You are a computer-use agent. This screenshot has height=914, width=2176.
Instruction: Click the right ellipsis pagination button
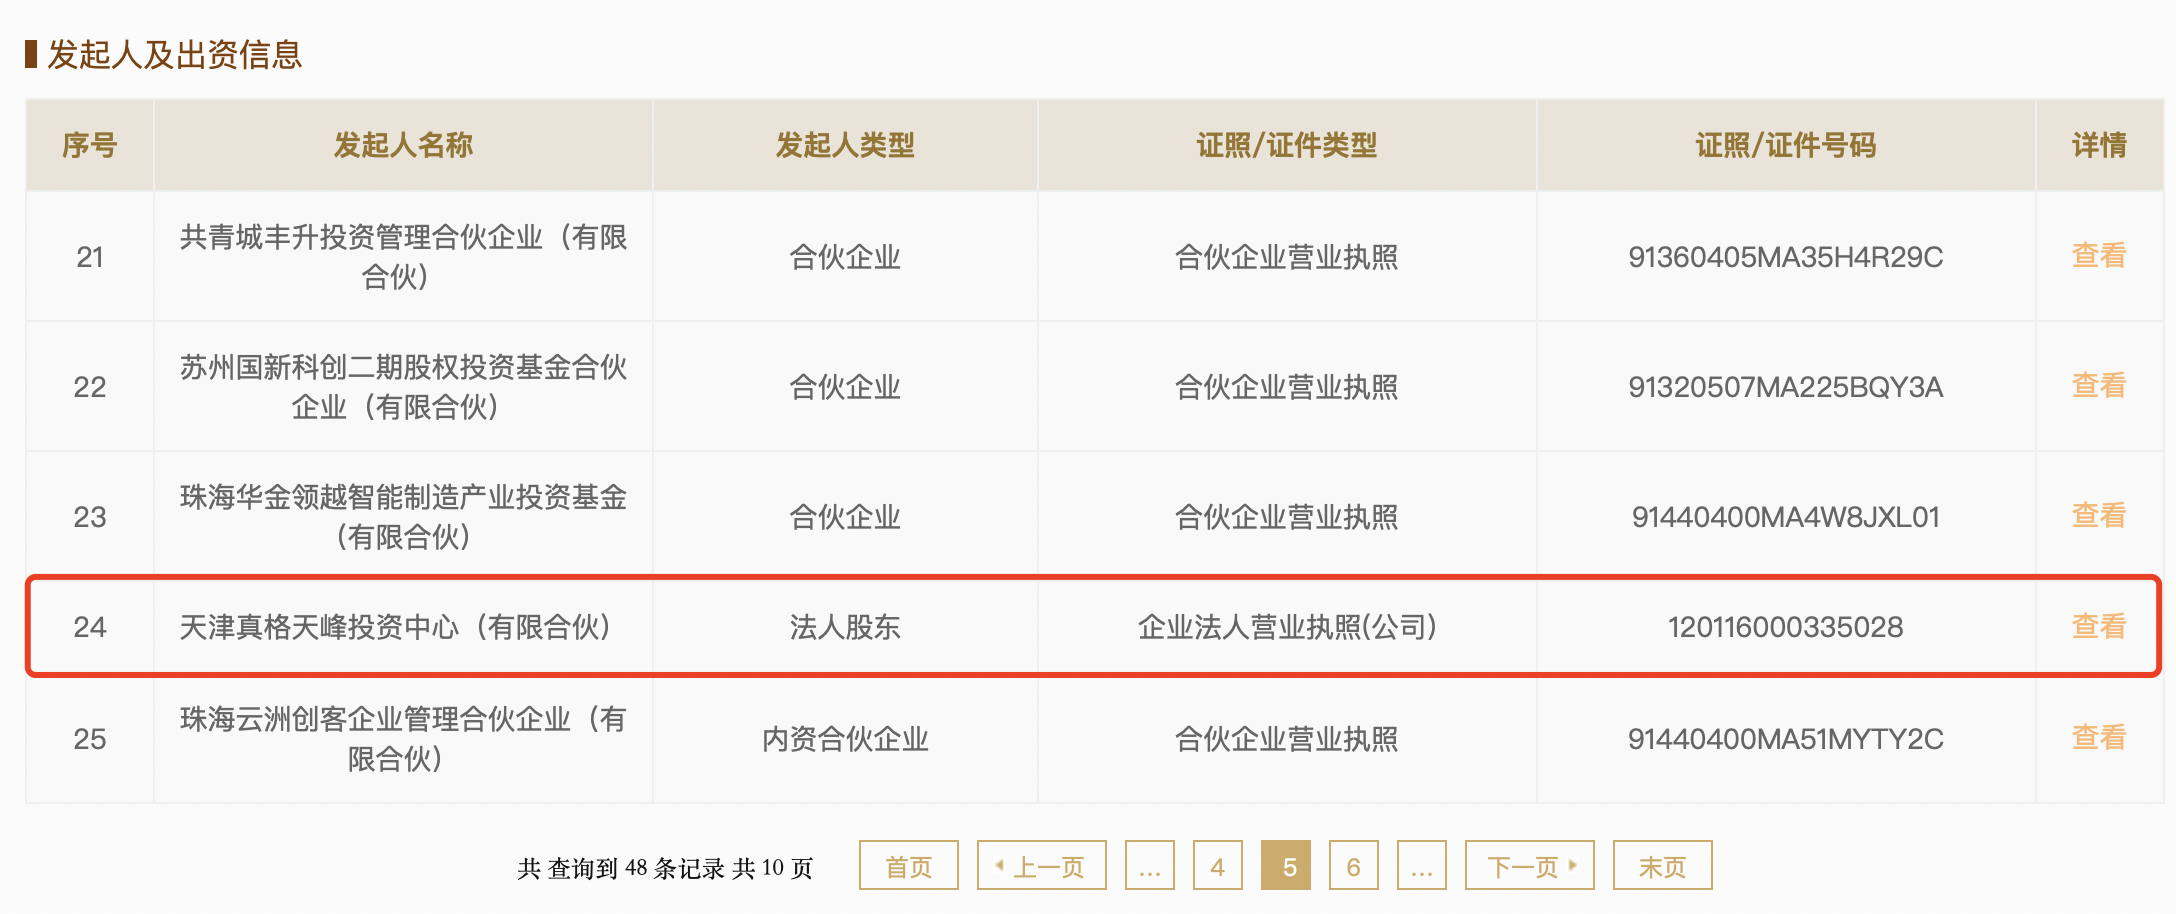coord(1421,866)
